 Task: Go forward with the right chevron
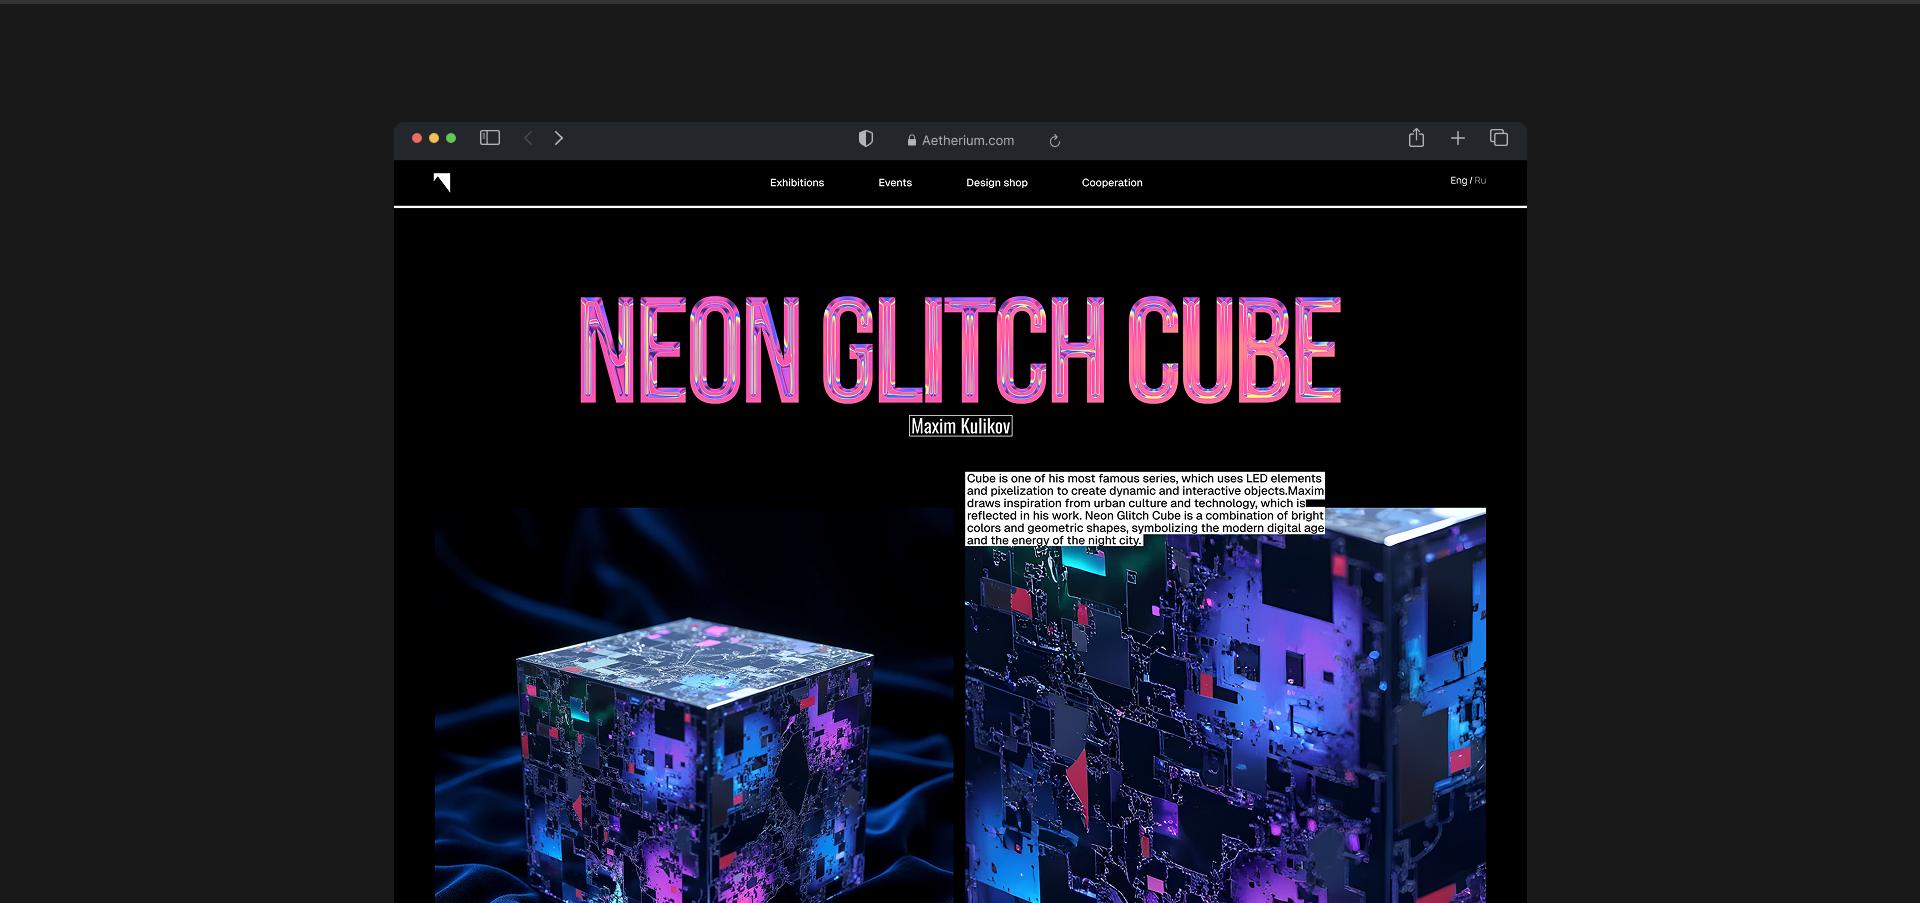[x=559, y=138]
